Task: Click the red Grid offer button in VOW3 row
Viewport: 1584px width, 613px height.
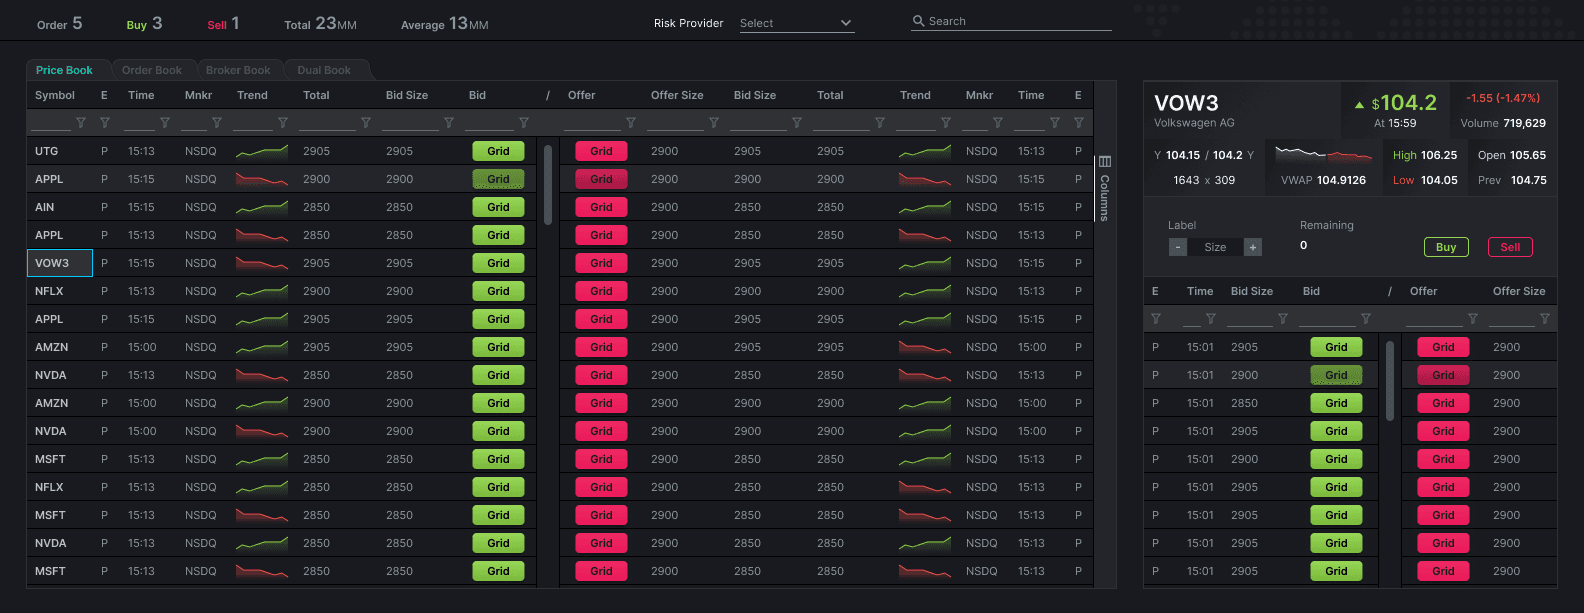Action: (601, 263)
